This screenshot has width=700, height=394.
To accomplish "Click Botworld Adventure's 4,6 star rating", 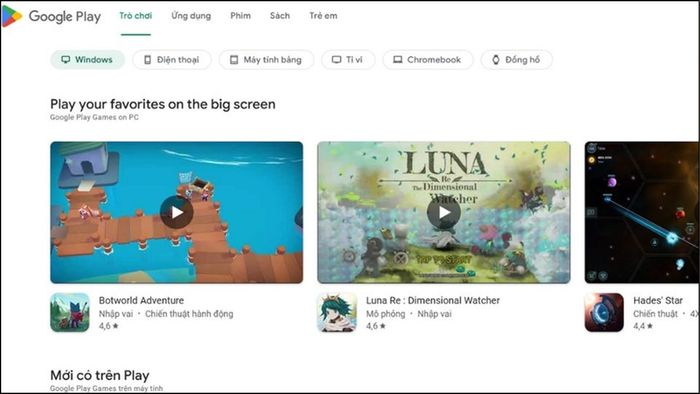I will point(108,326).
